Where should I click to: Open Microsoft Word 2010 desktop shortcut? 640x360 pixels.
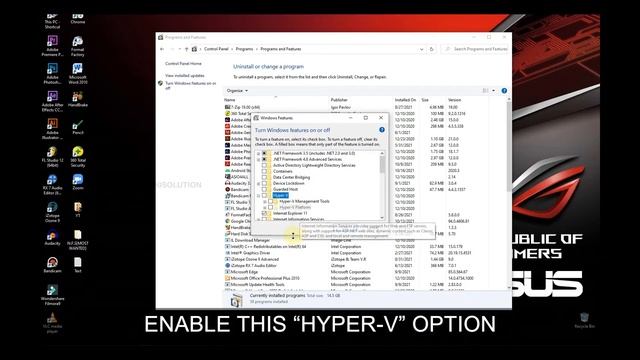click(78, 73)
